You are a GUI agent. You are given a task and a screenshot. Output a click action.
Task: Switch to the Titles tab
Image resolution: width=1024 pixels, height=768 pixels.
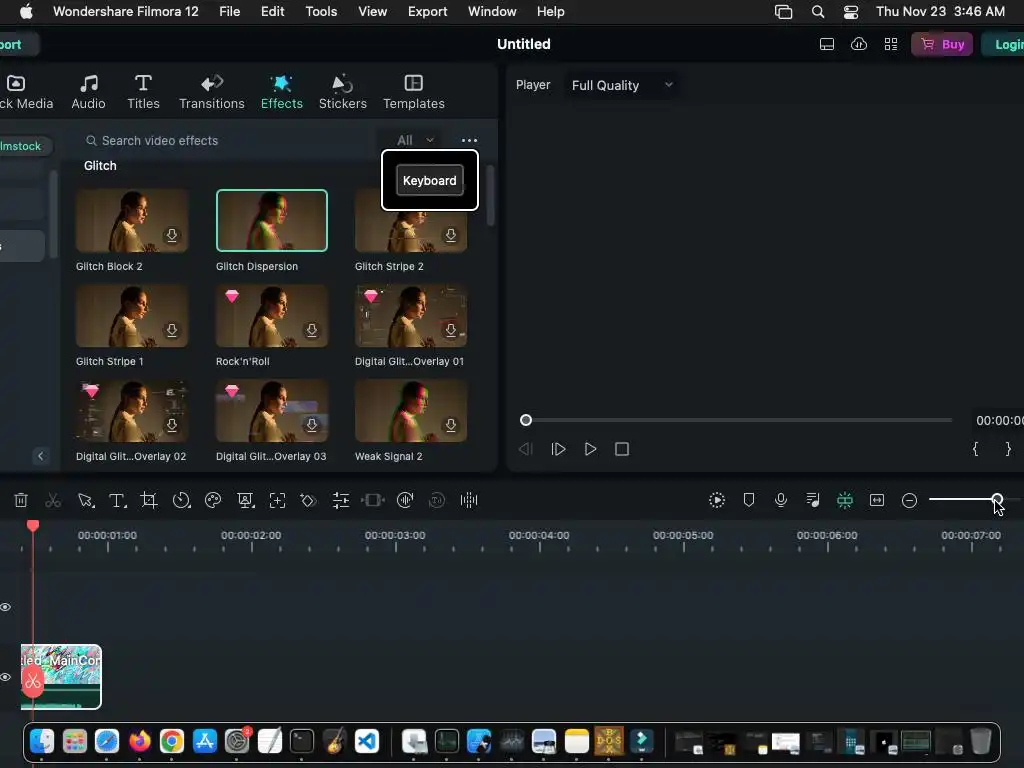coord(143,92)
